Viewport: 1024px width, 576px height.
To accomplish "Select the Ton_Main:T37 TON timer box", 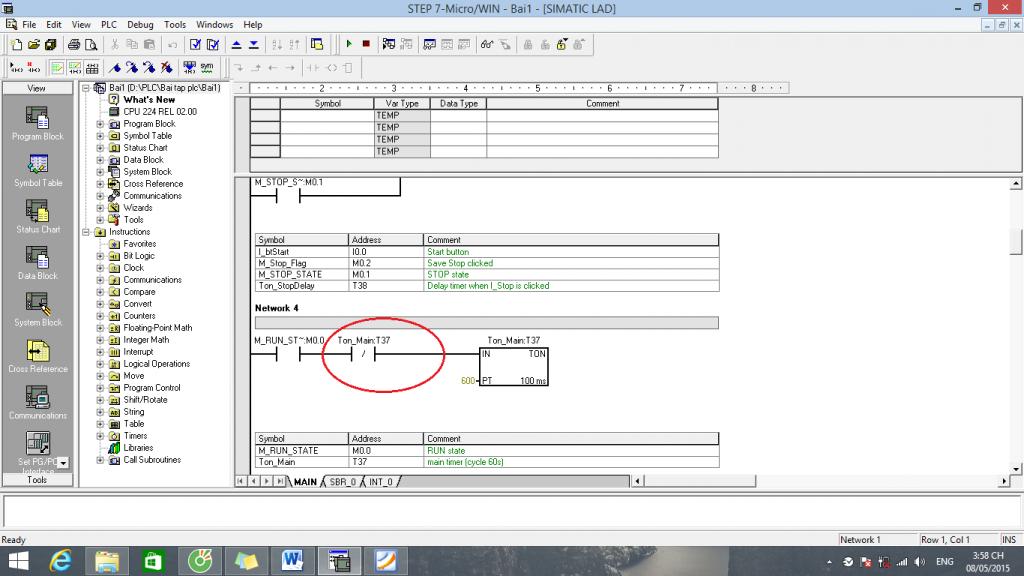I will 514,366.
